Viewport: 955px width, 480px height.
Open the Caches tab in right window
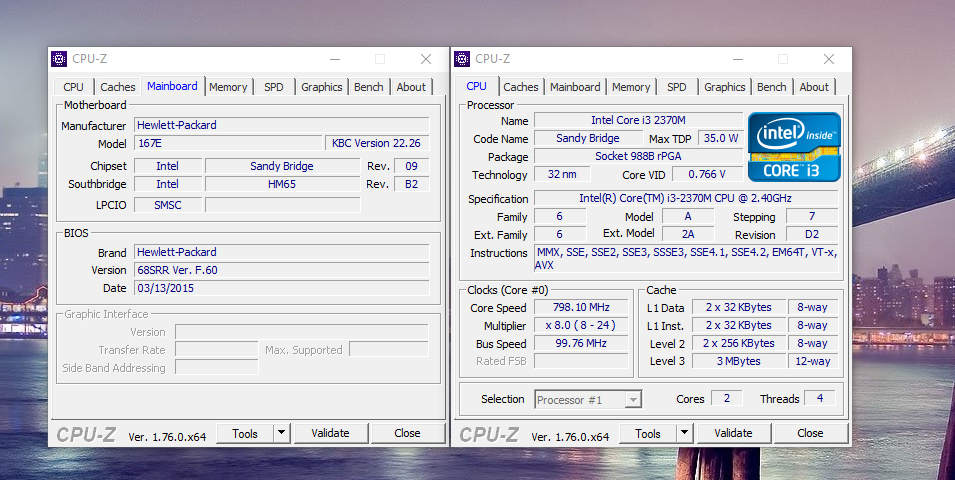(521, 87)
